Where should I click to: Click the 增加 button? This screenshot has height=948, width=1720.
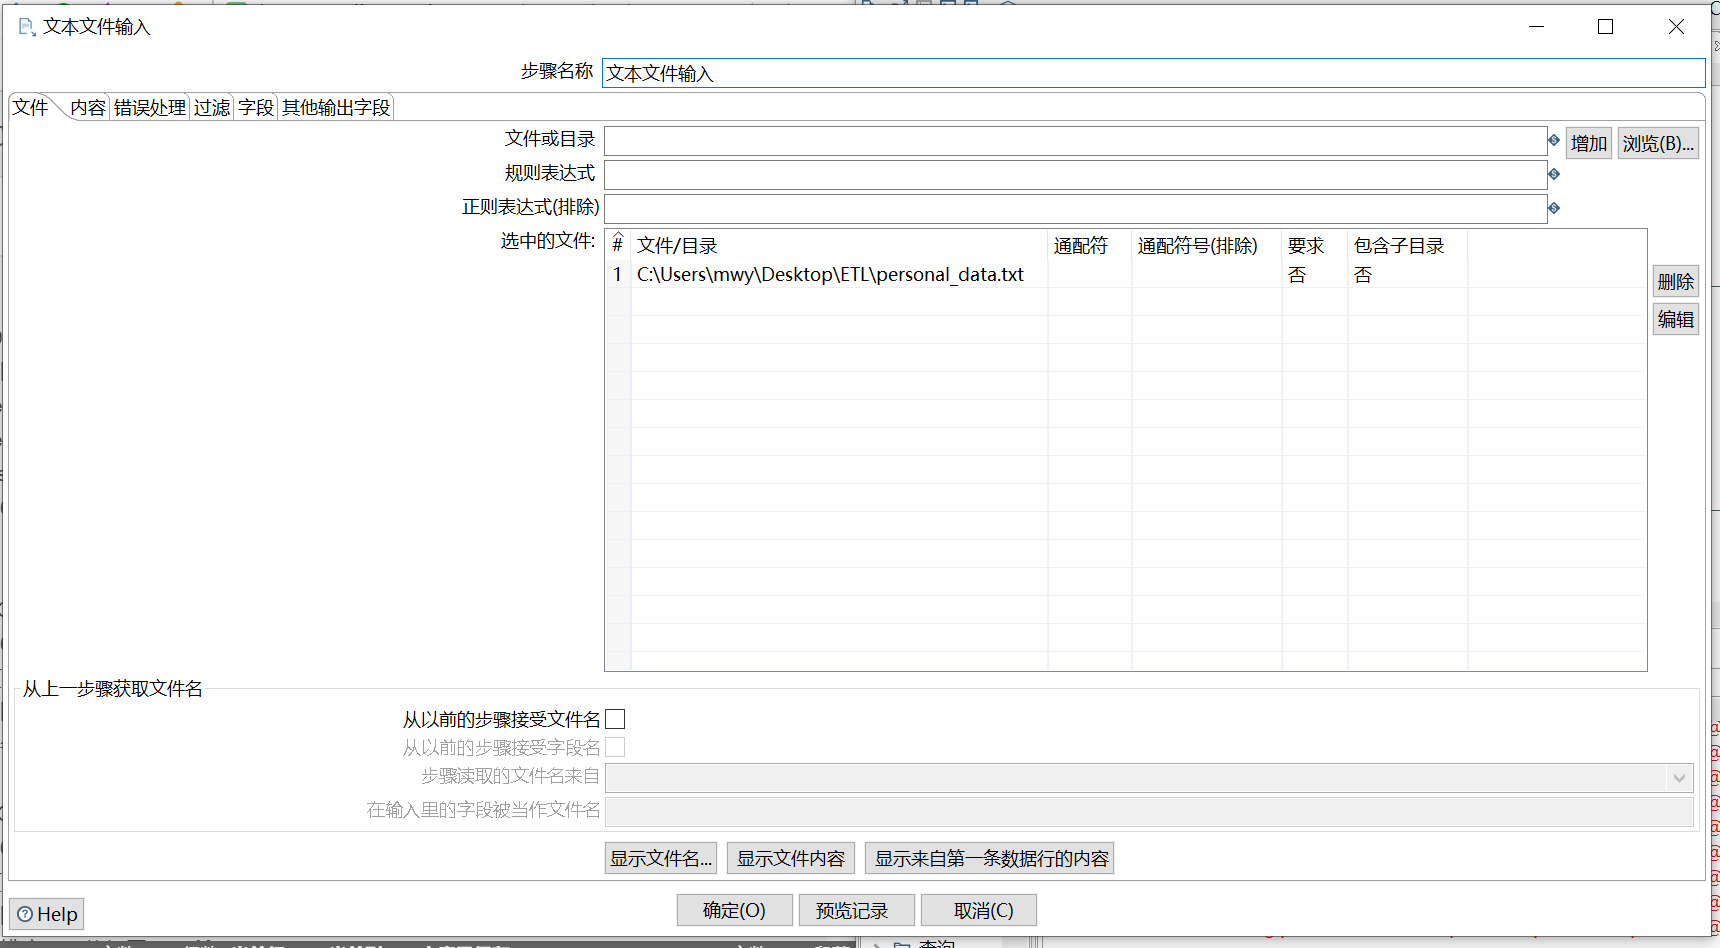pos(1589,143)
